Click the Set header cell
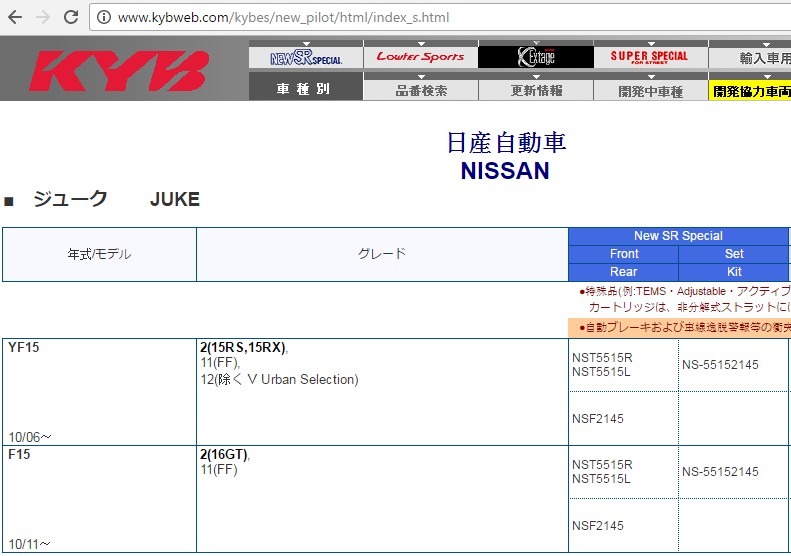Image resolution: width=791 pixels, height=556 pixels. click(x=734, y=254)
